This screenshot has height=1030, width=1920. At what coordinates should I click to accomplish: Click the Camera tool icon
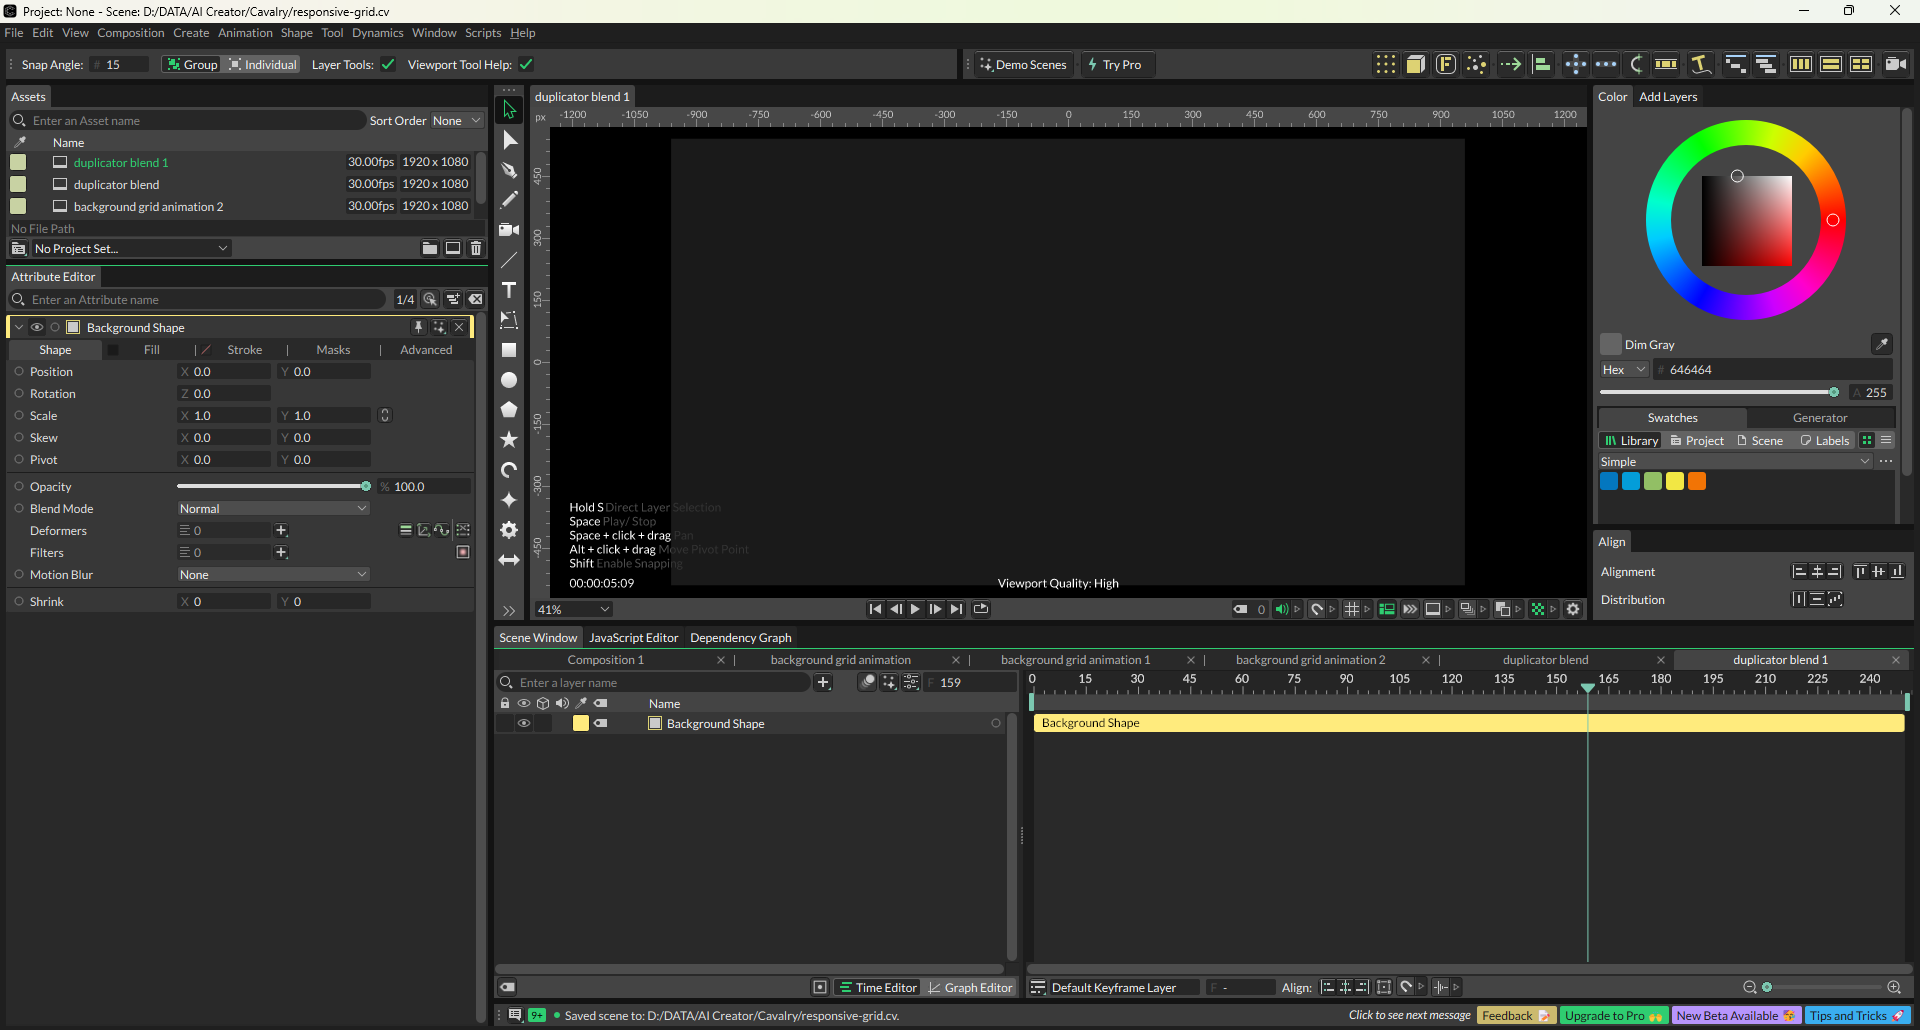click(x=509, y=230)
